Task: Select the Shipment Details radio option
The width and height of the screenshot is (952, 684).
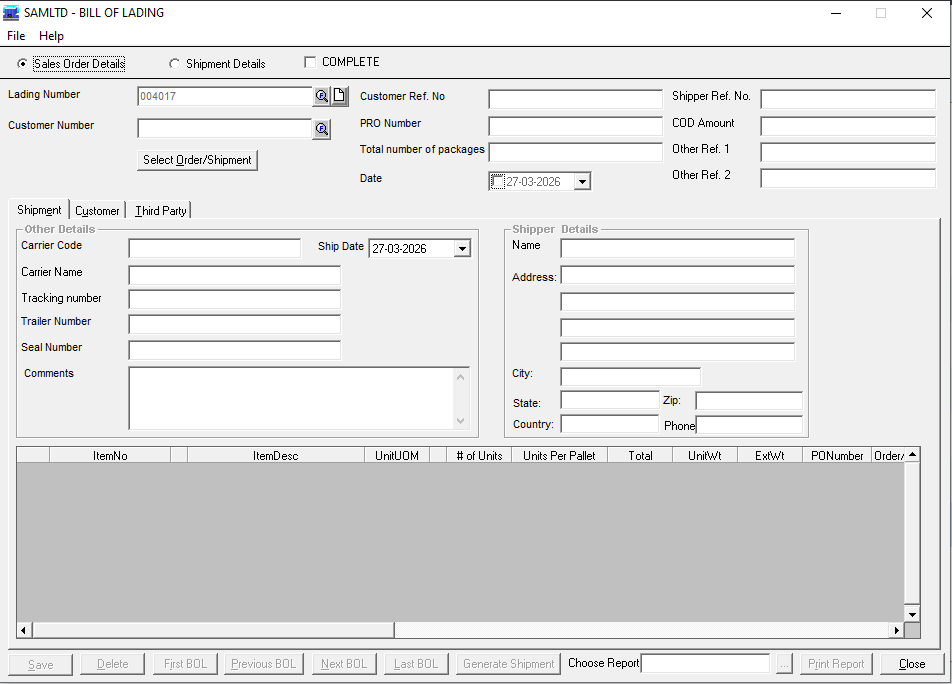Action: (175, 64)
